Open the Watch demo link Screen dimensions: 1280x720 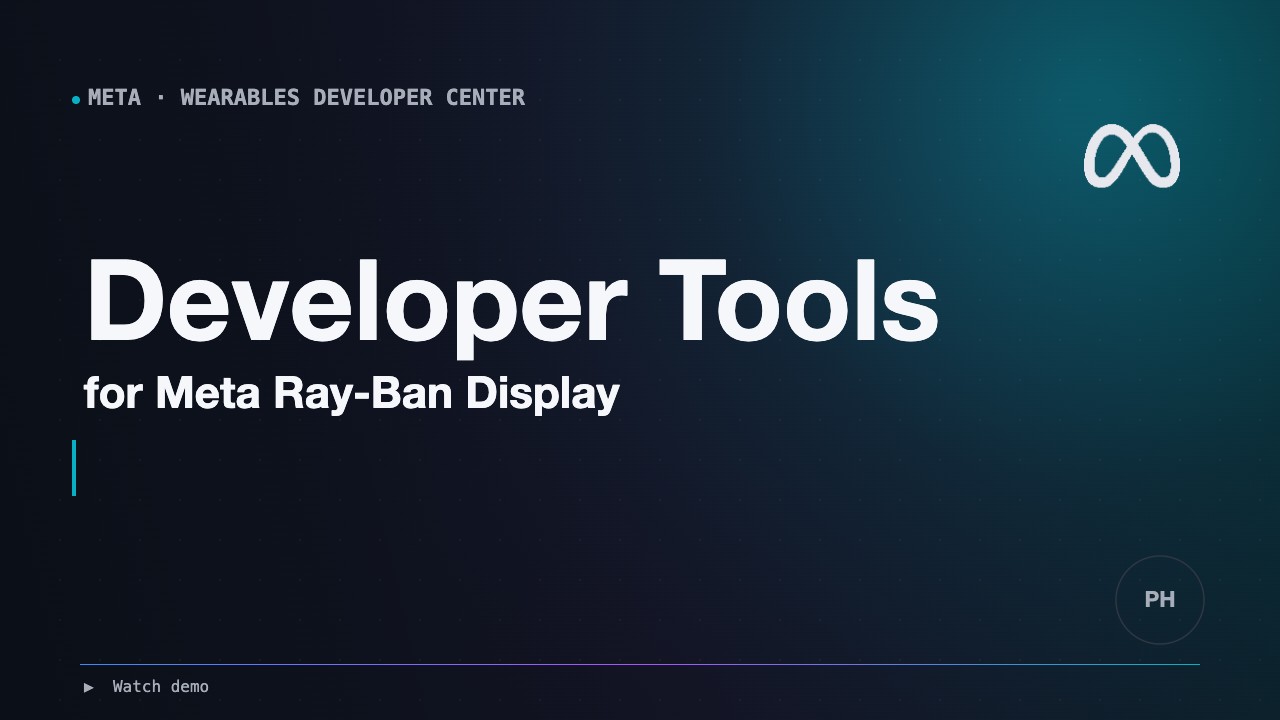coord(160,687)
